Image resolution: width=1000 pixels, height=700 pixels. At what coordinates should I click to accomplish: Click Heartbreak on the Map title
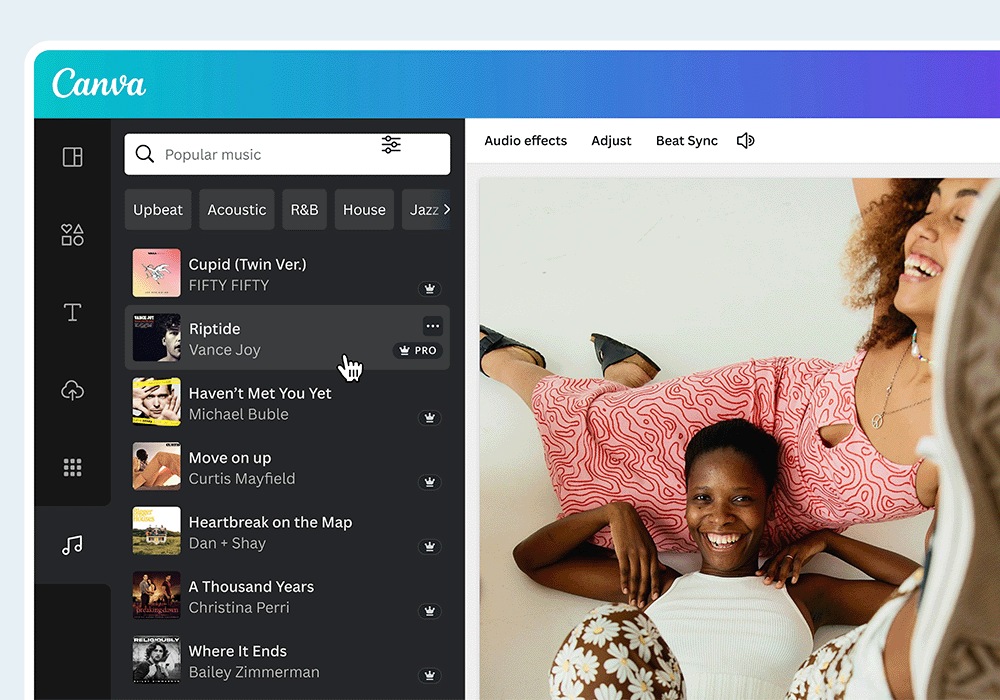point(270,522)
